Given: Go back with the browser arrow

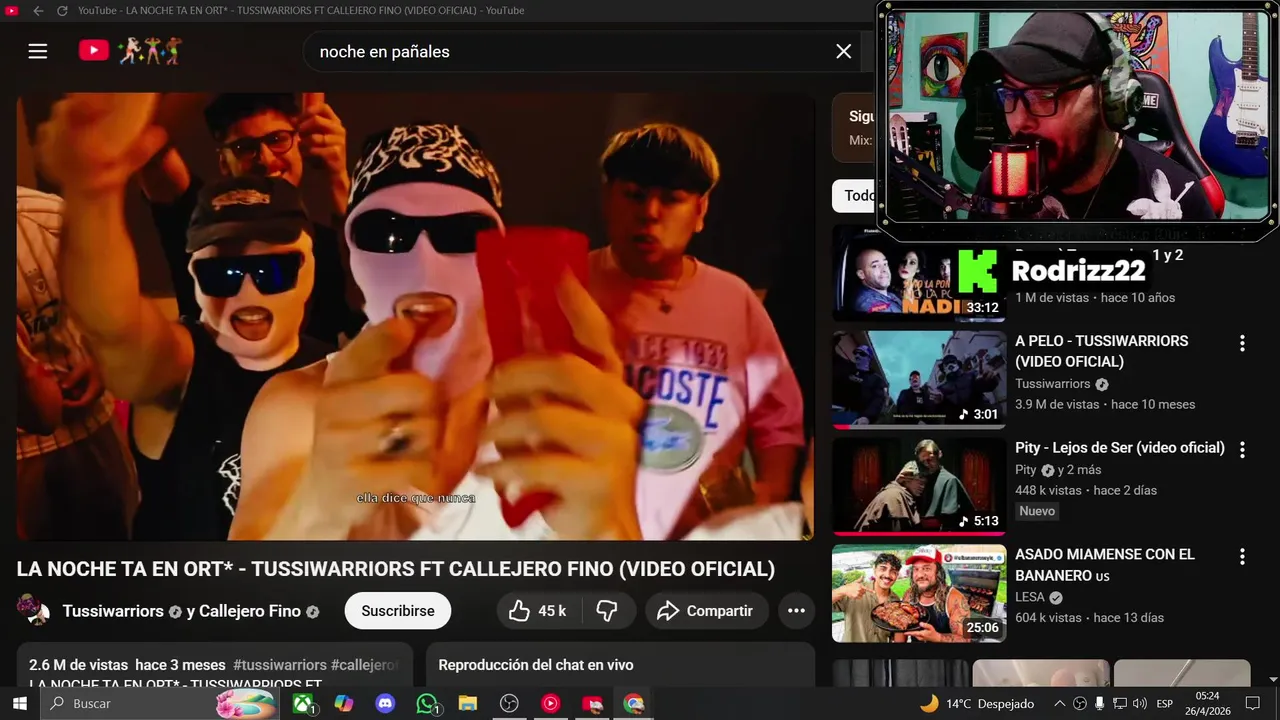Looking at the screenshot, I should coord(38,10).
